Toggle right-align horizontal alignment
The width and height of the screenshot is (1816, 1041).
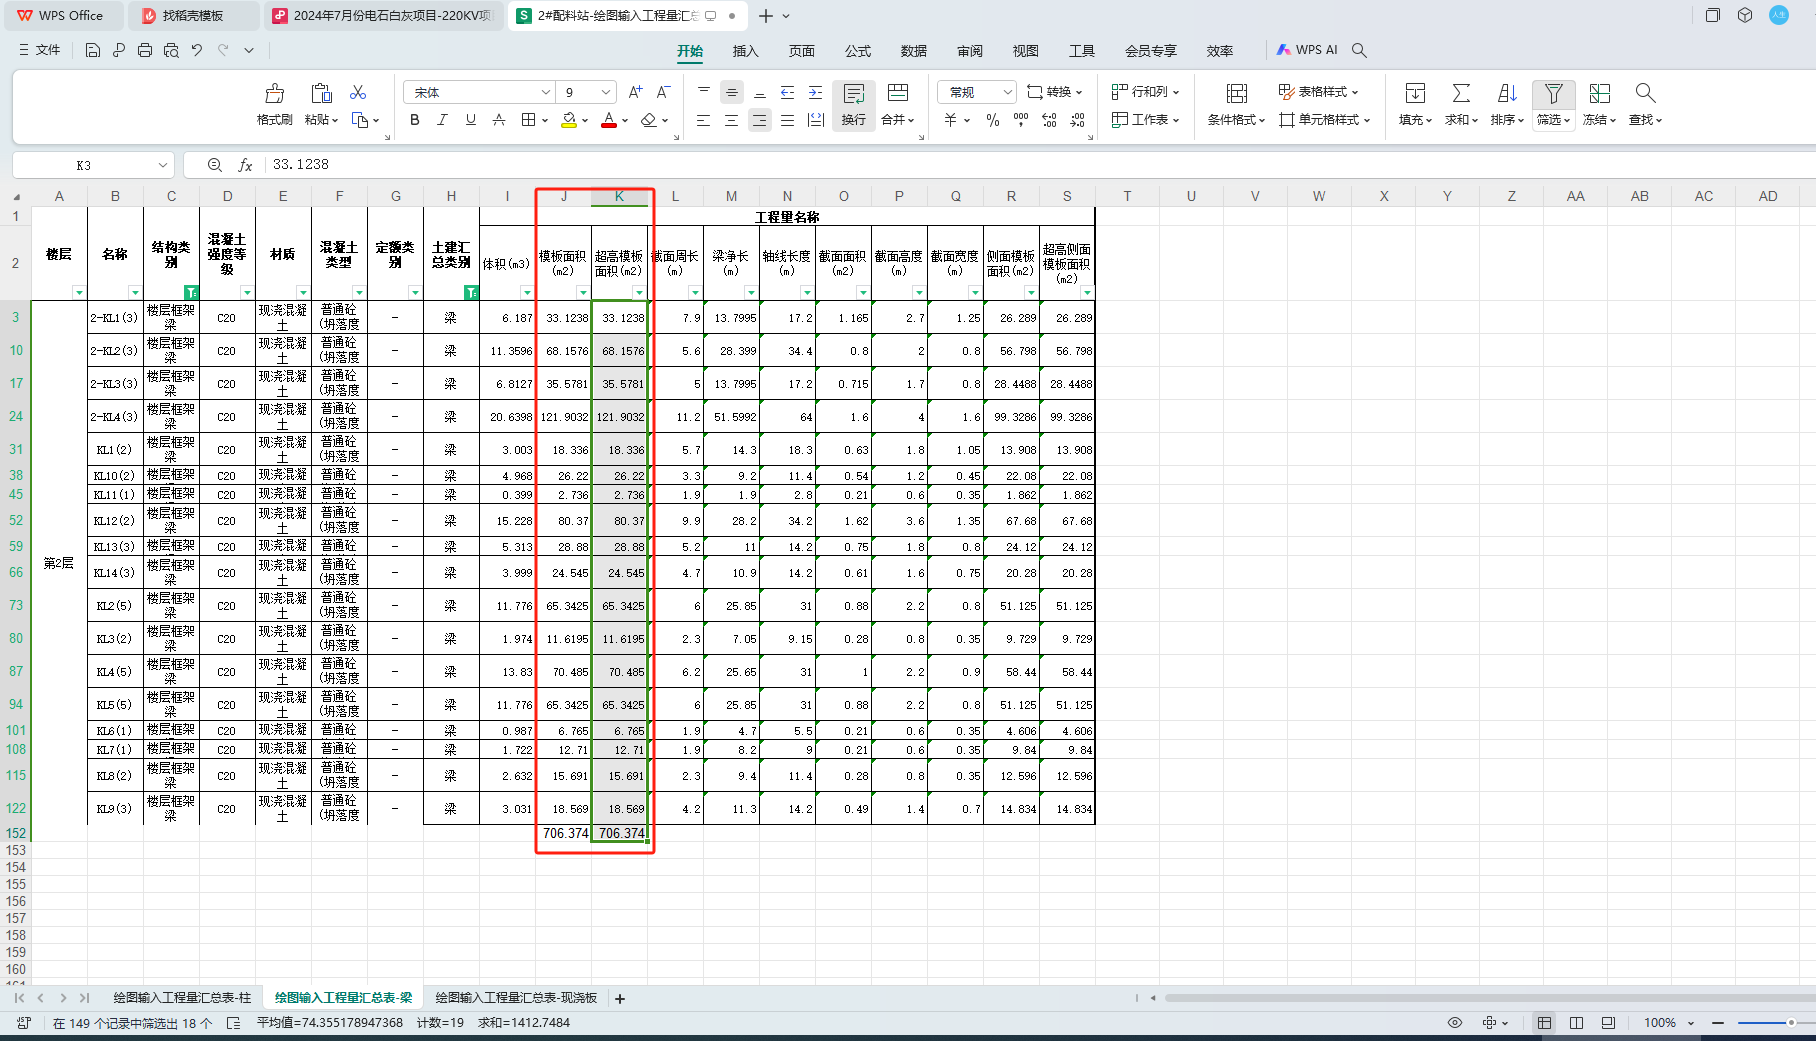(x=760, y=120)
